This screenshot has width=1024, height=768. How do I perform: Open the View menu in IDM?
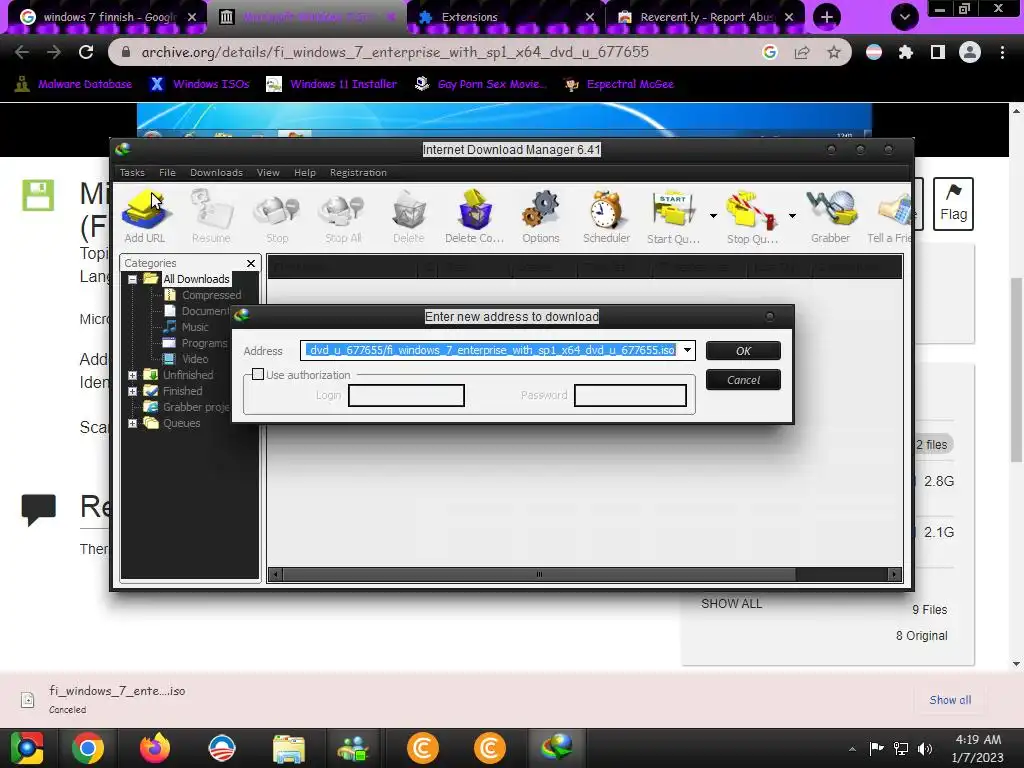(268, 172)
